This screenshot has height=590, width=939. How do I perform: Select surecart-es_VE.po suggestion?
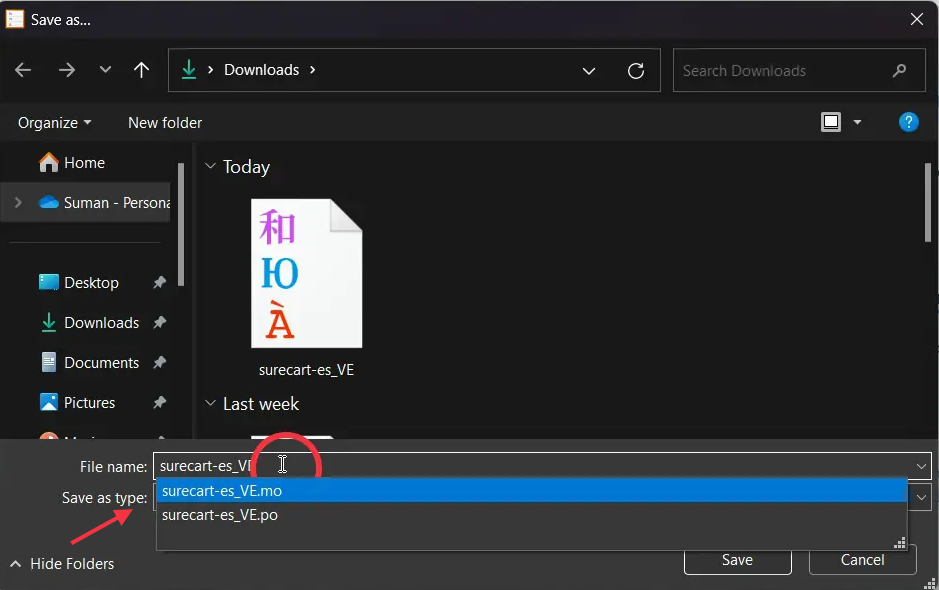[220, 515]
